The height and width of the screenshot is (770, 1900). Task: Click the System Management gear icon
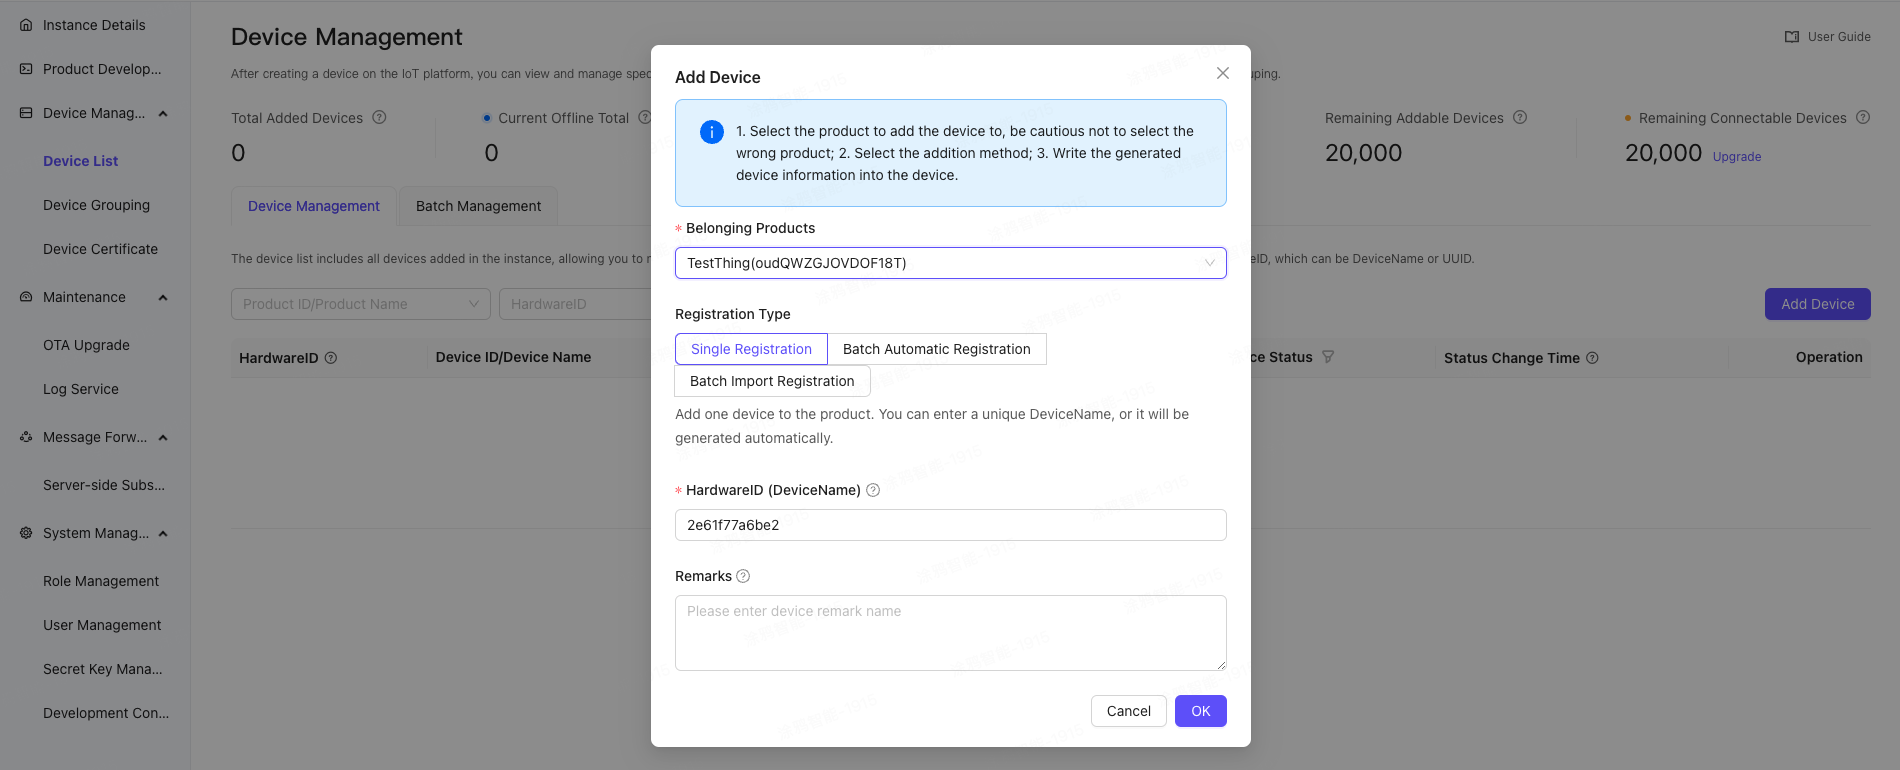(26, 533)
